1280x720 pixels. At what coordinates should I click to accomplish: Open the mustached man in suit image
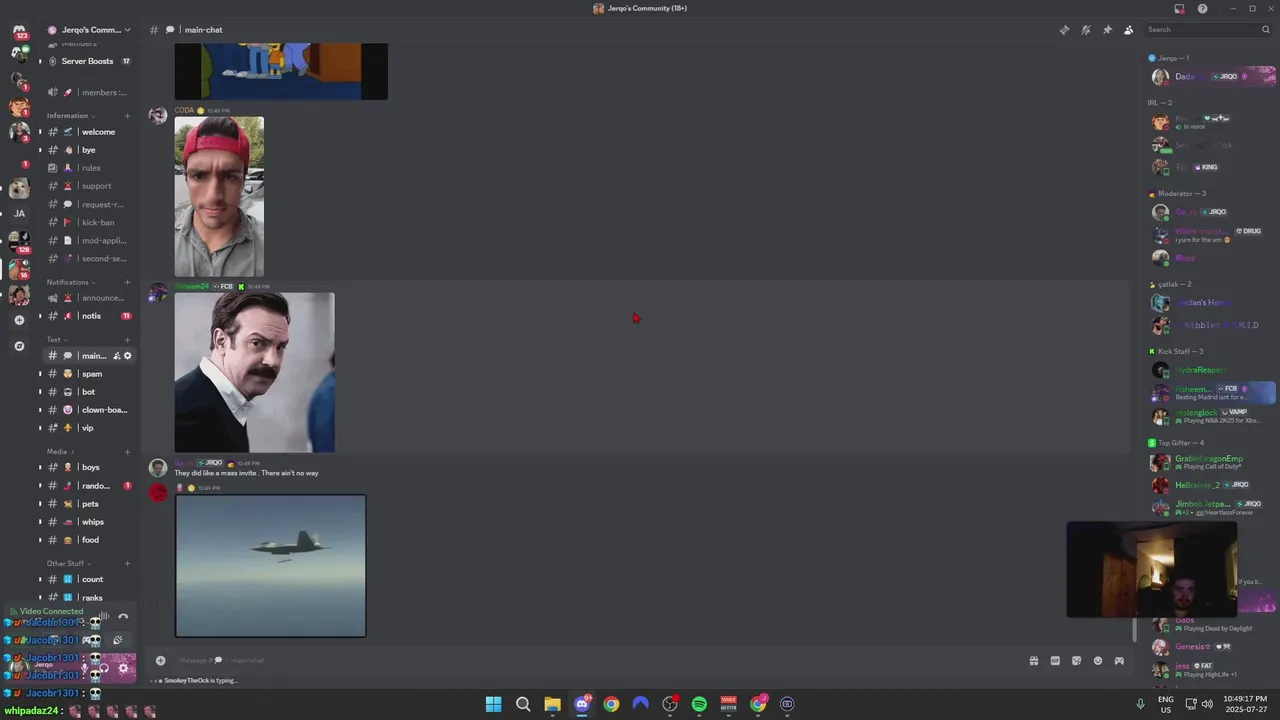pyautogui.click(x=255, y=372)
